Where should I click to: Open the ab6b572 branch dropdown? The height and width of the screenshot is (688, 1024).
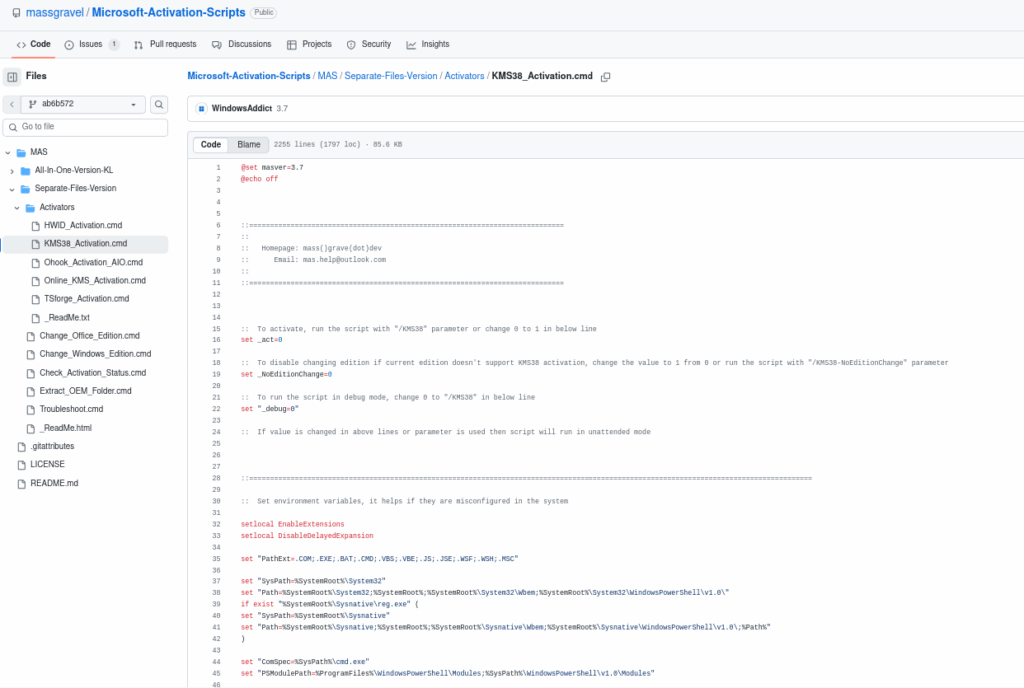(x=83, y=104)
